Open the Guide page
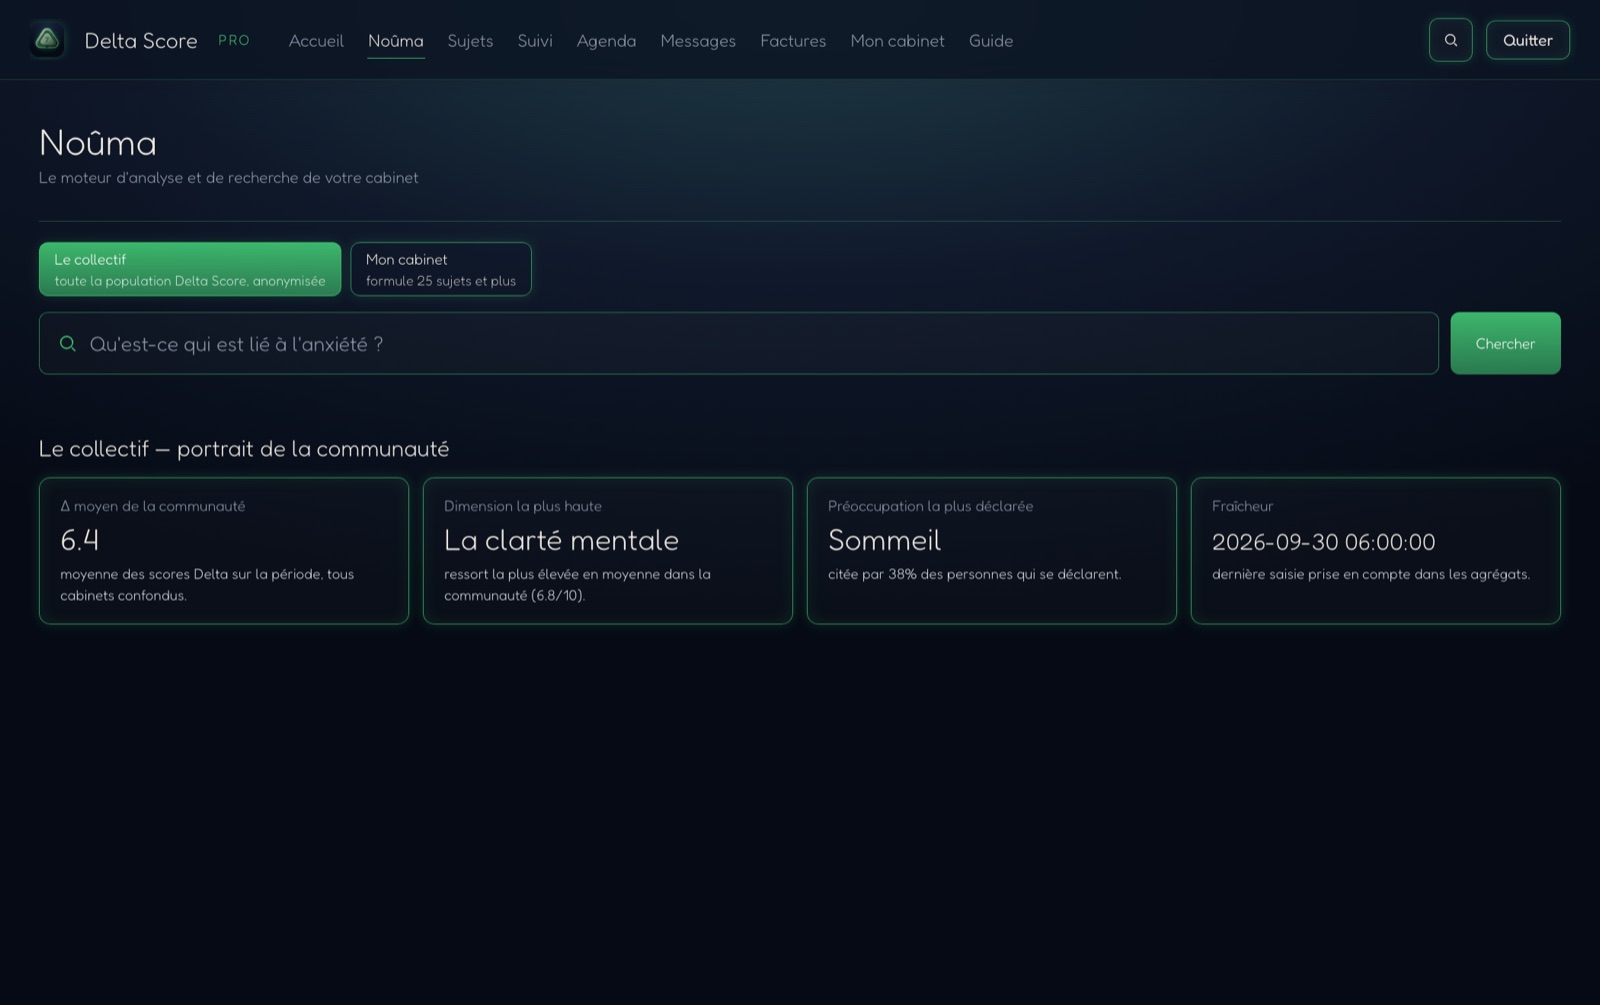The image size is (1600, 1005). pyautogui.click(x=991, y=41)
